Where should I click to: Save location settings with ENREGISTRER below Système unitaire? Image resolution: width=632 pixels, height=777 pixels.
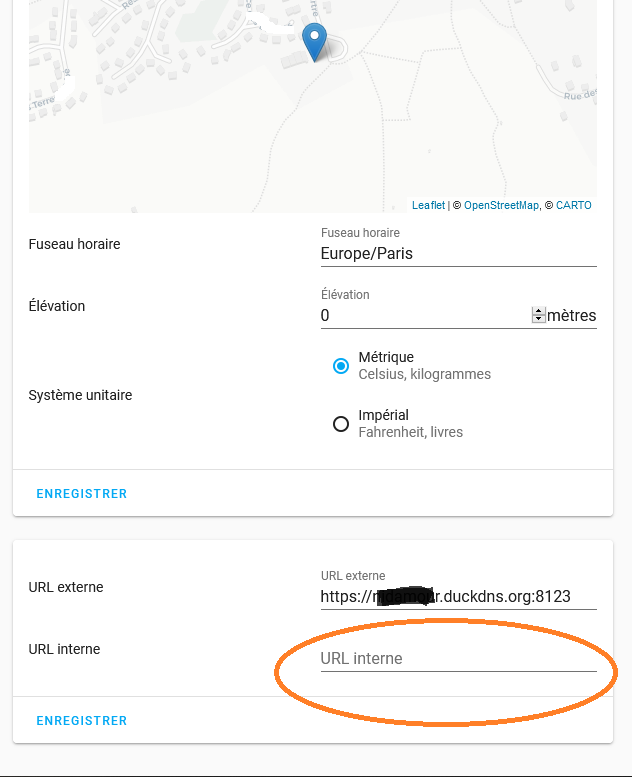click(x=82, y=494)
